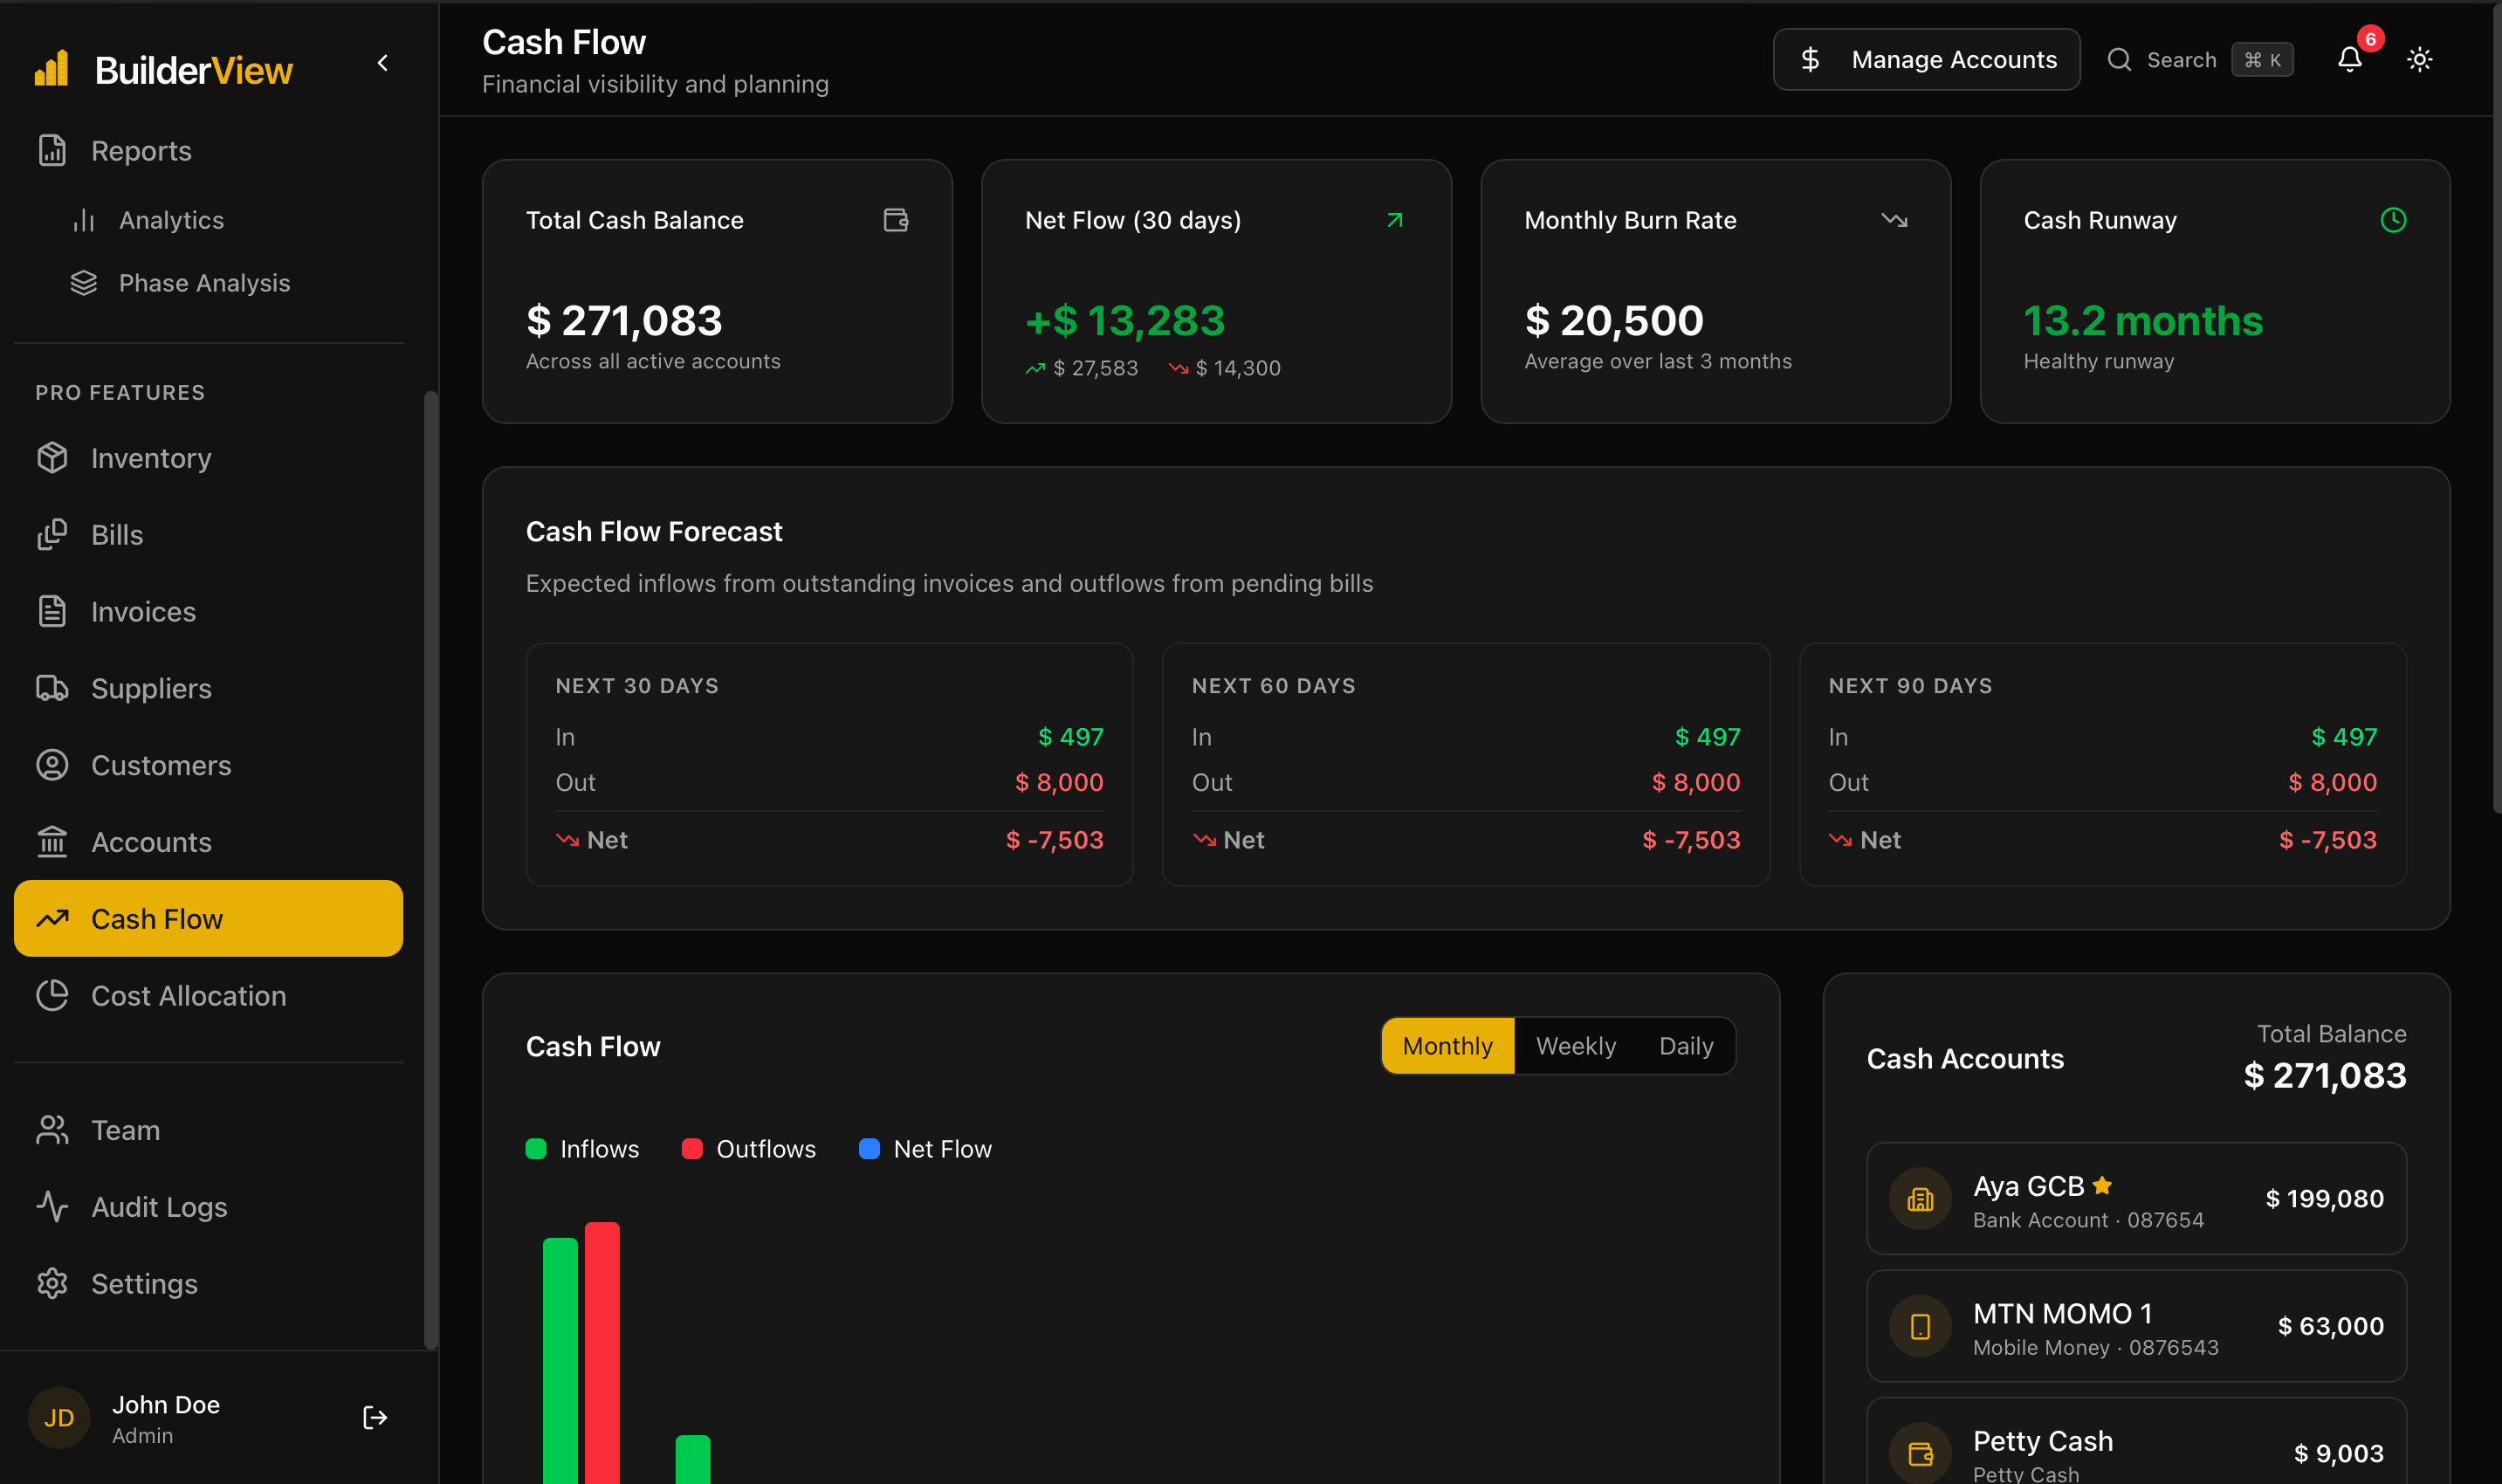2502x1484 pixels.
Task: Open the Settings page link
Action: coord(208,1283)
